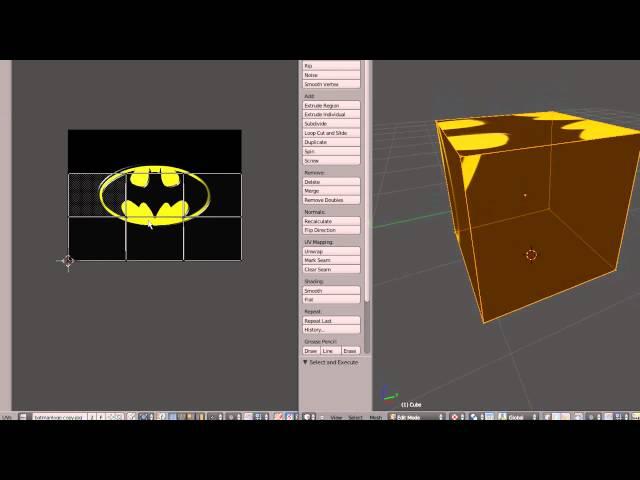Click Repeat Last
The height and width of the screenshot is (480, 640).
(331, 321)
